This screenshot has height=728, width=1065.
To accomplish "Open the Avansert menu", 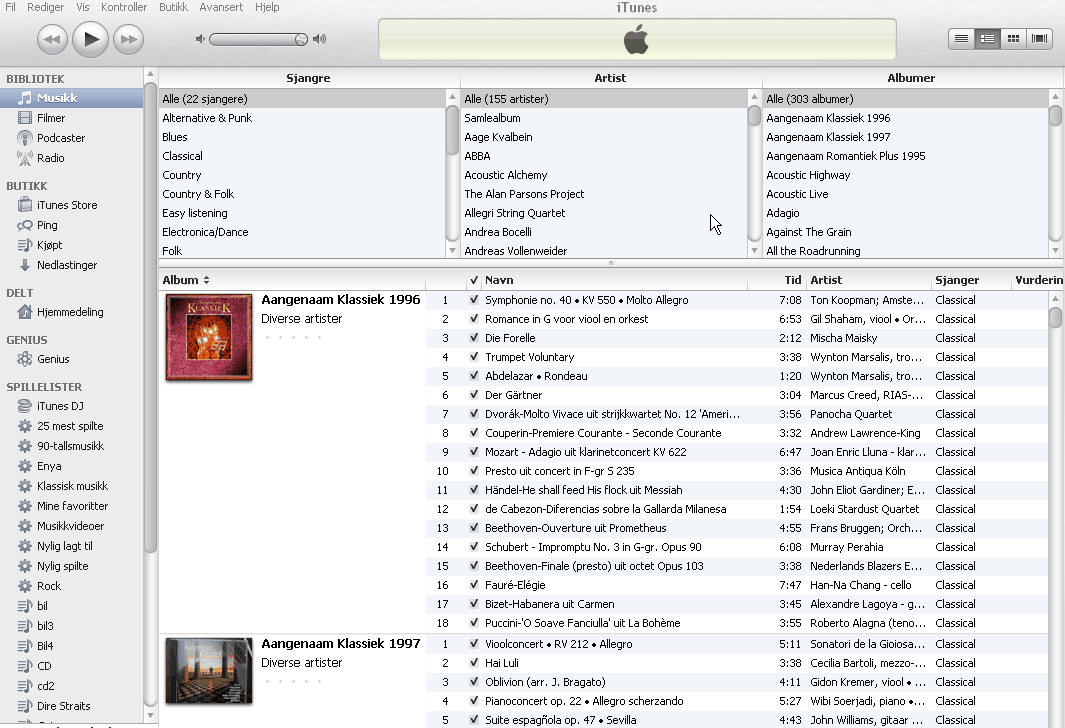I will pos(221,7).
